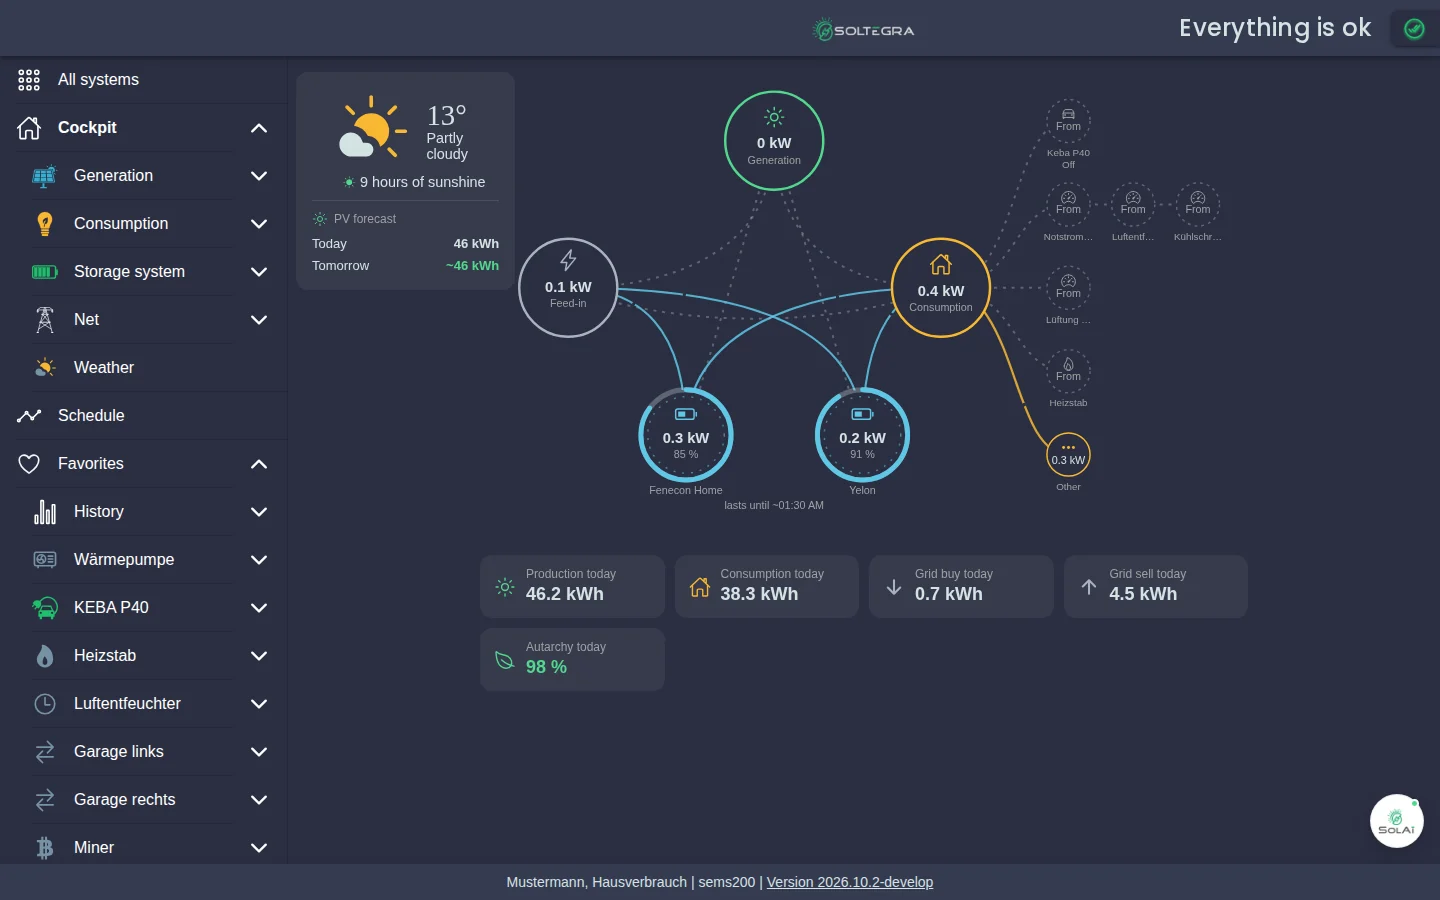Click the All systems grid icon
Viewport: 1440px width, 900px height.
pyautogui.click(x=29, y=80)
